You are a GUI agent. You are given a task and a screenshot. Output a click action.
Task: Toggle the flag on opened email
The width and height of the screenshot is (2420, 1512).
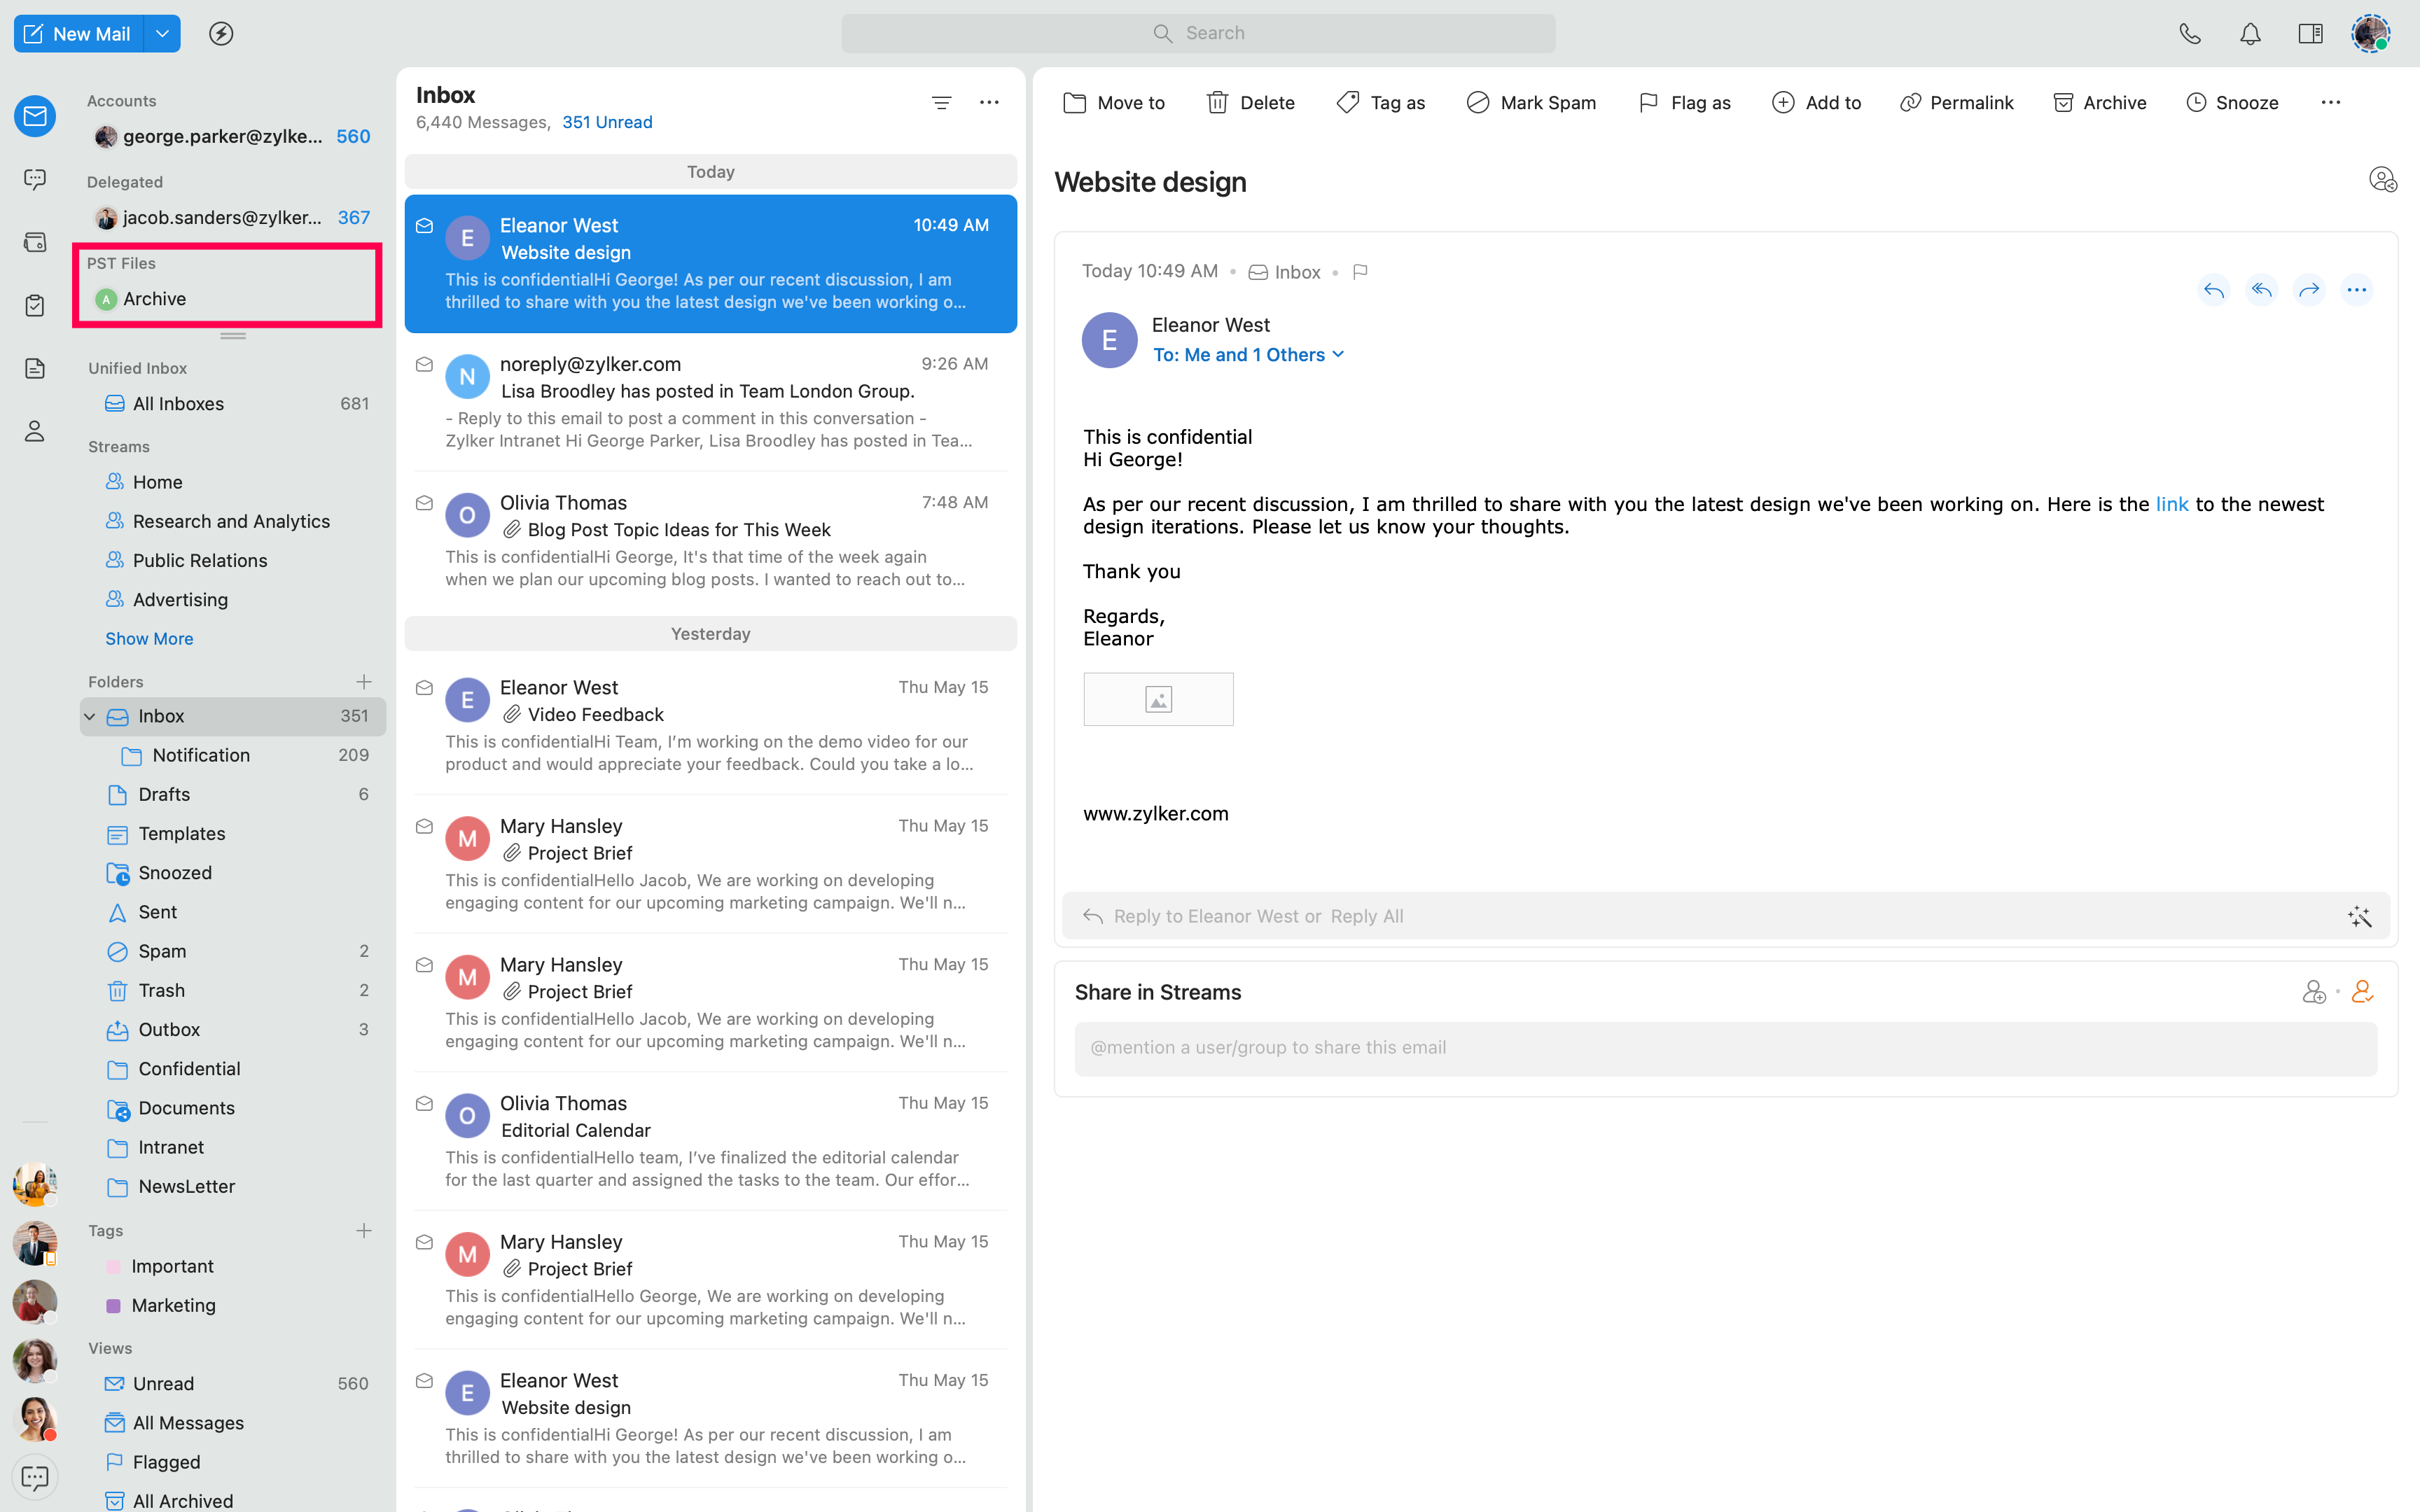click(1360, 272)
